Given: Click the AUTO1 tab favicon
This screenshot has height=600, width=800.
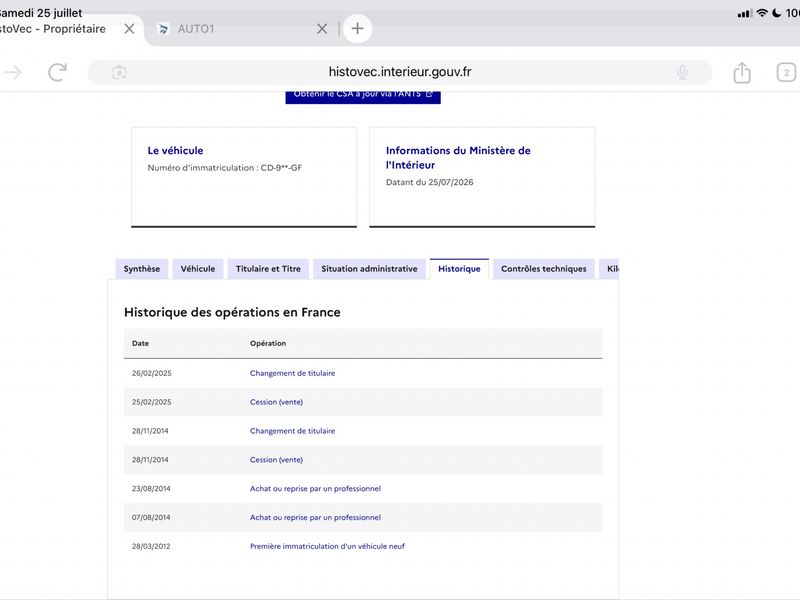Looking at the screenshot, I should (163, 29).
